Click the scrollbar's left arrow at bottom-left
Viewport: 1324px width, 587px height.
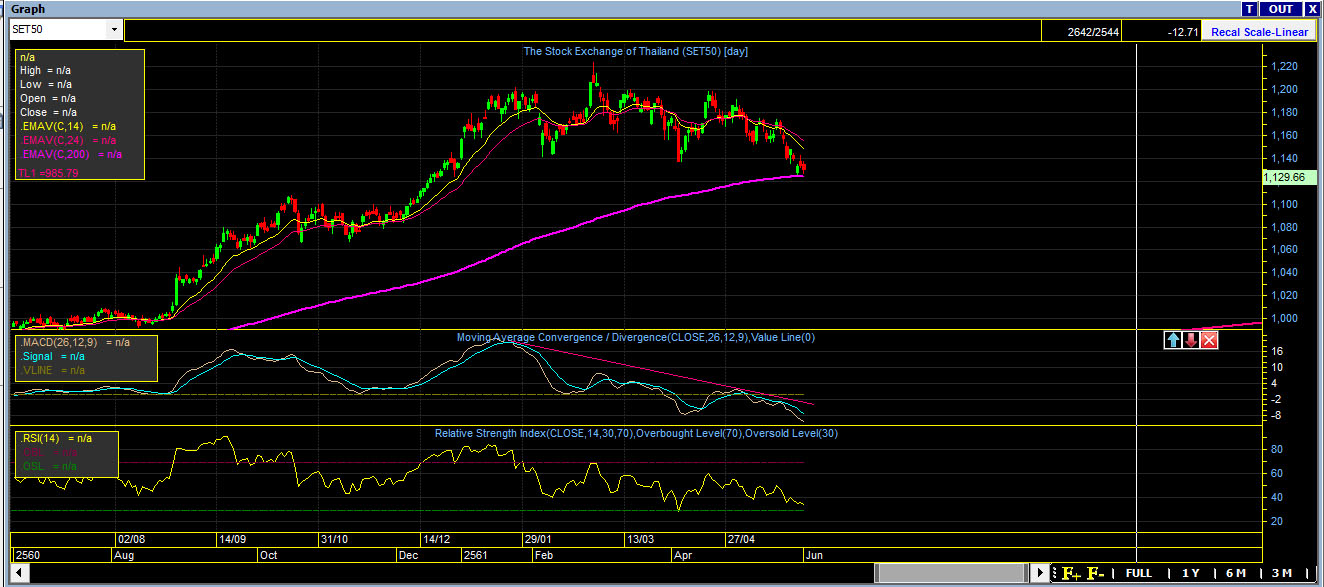18,573
